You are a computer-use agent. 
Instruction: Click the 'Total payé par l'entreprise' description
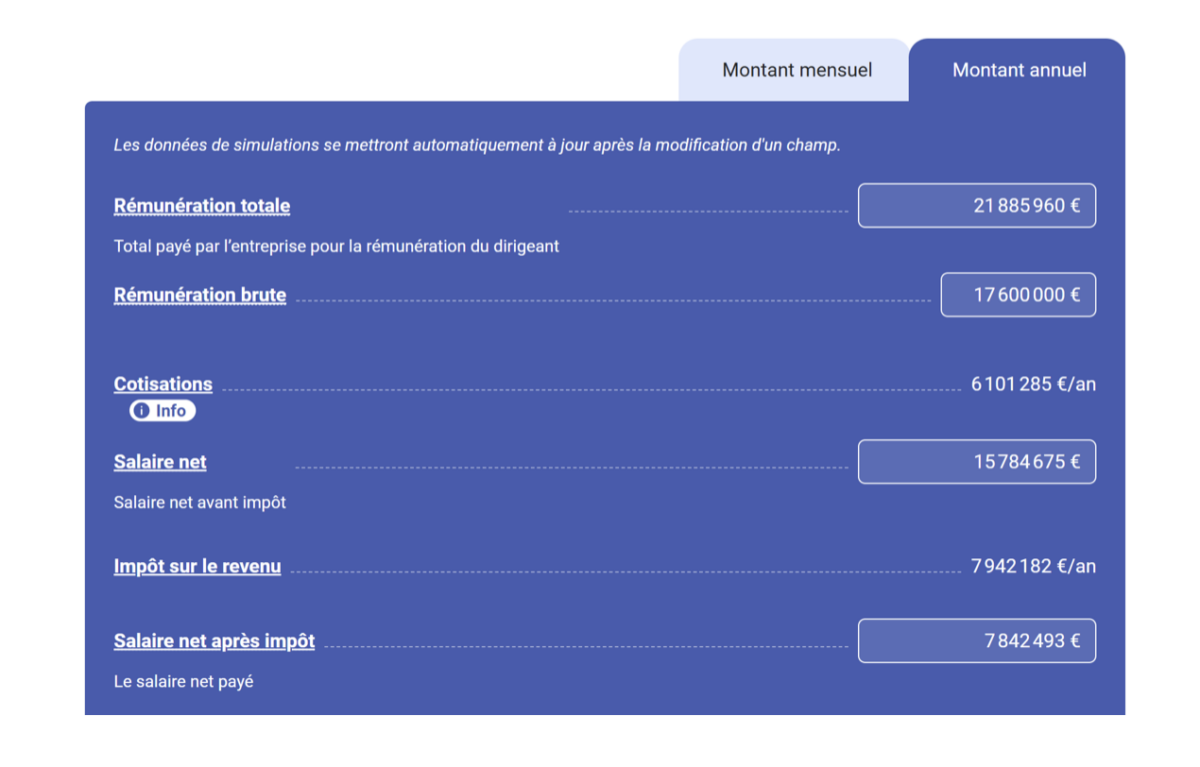[x=336, y=246]
